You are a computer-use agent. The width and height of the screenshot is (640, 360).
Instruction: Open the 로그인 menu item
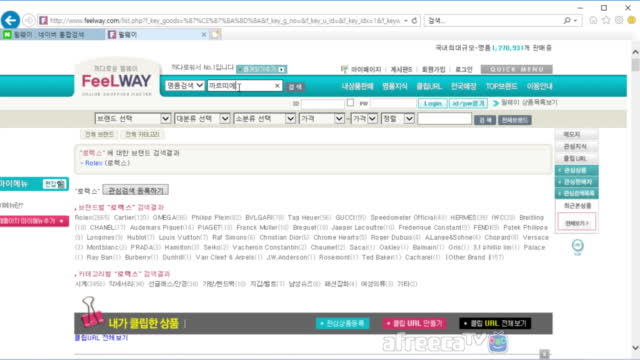464,69
